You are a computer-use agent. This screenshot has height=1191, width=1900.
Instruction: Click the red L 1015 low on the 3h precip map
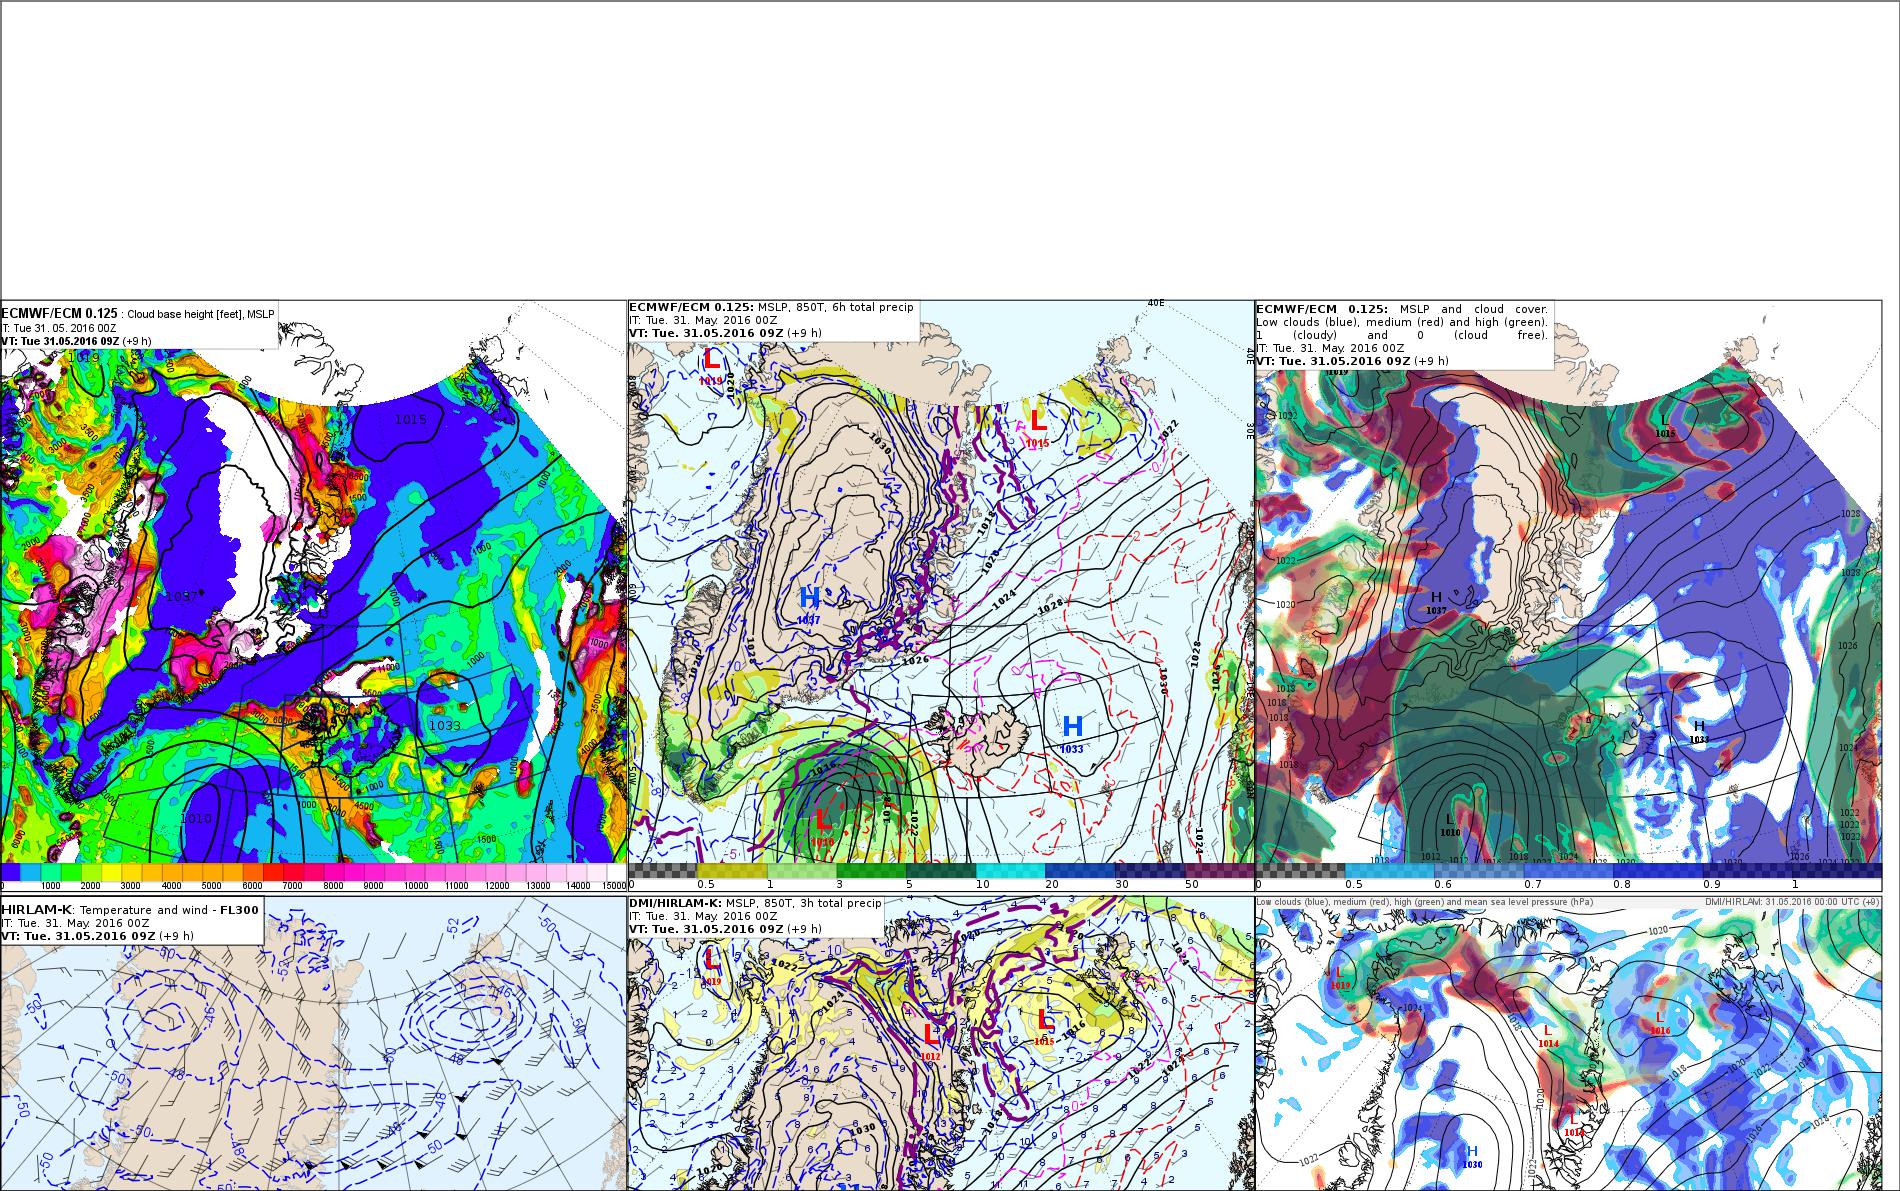pos(1045,1025)
